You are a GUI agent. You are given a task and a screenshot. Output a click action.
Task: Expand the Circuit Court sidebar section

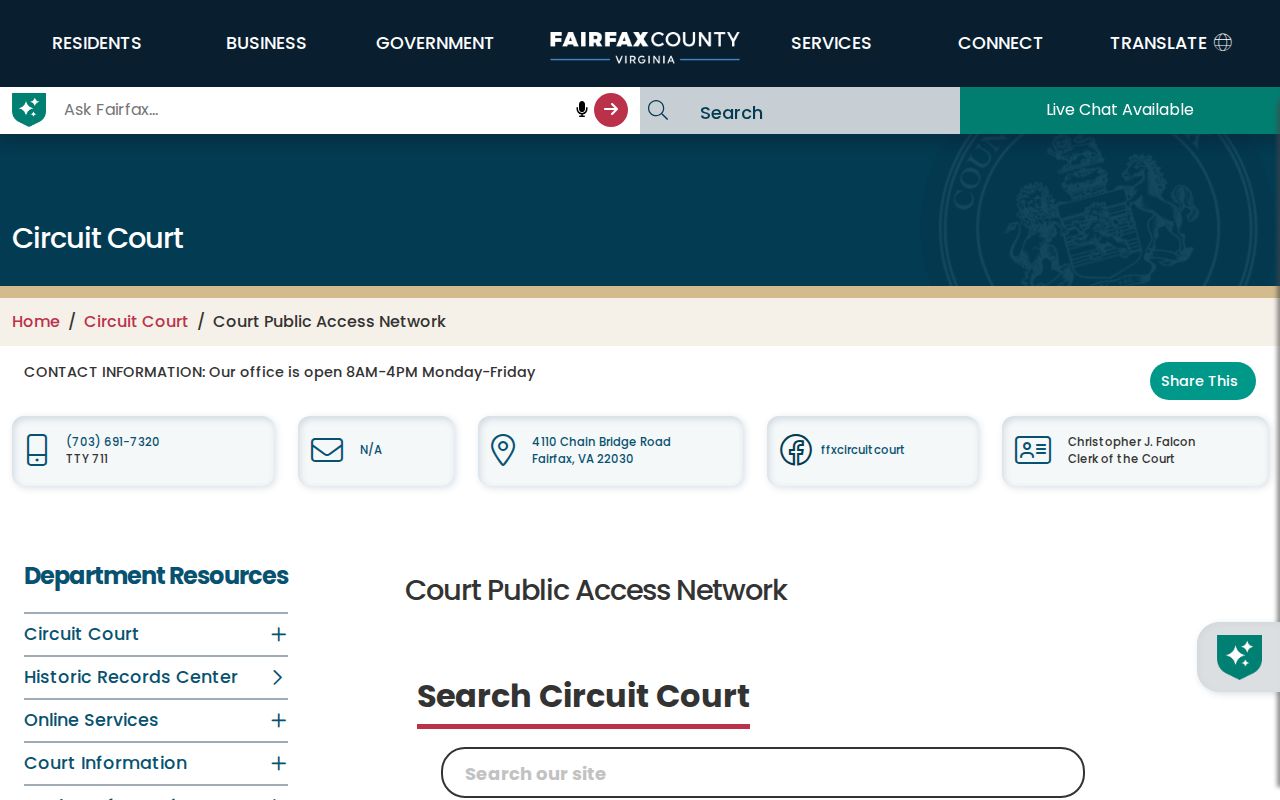coord(279,634)
